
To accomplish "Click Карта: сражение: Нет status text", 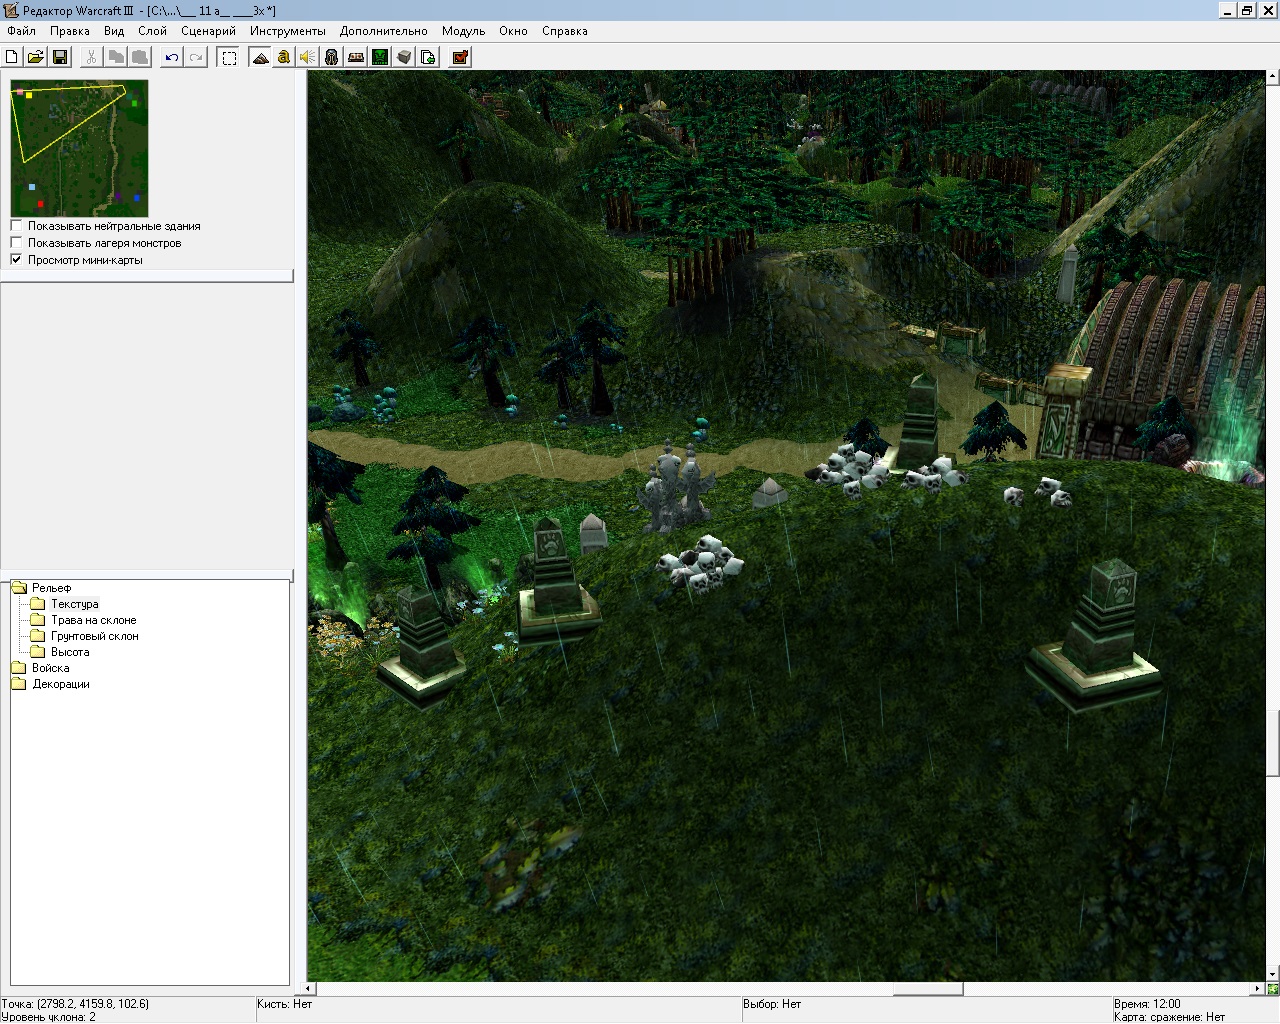I will [x=1169, y=1017].
